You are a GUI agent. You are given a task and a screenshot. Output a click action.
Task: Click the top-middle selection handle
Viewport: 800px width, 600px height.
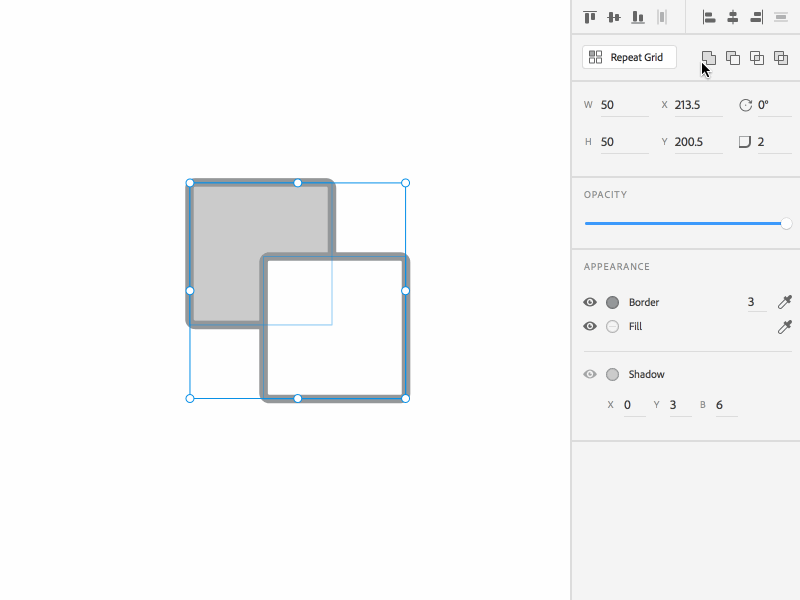point(297,183)
